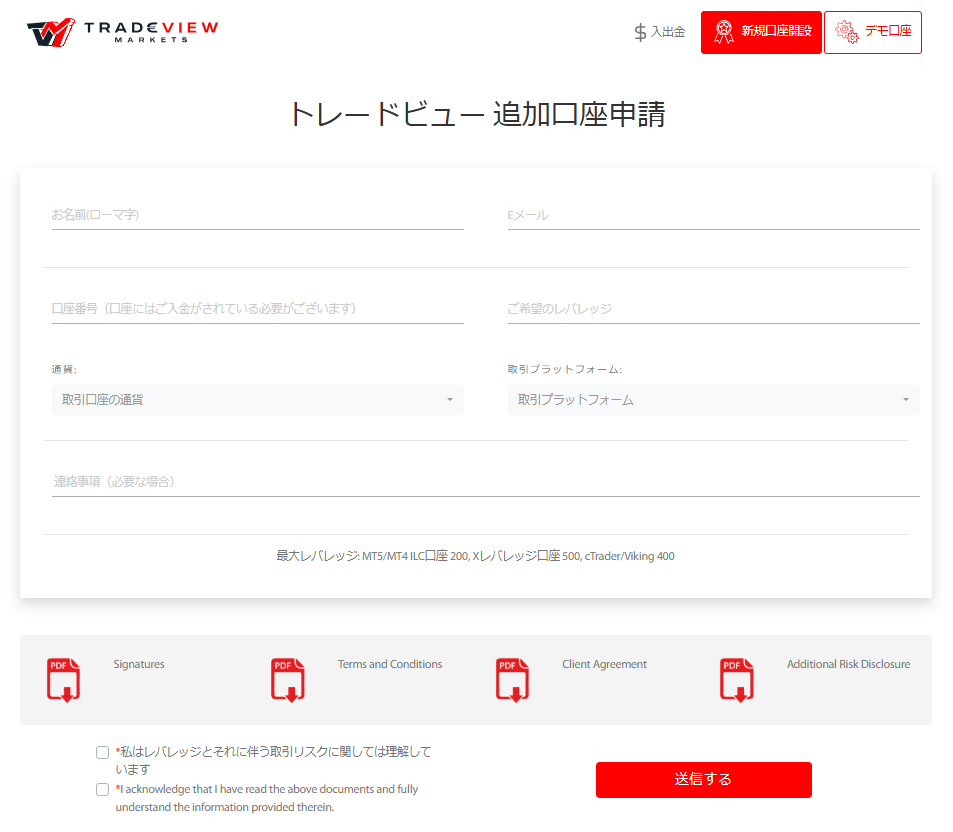Download the Additional Risk Disclosure PDF icon

736,680
